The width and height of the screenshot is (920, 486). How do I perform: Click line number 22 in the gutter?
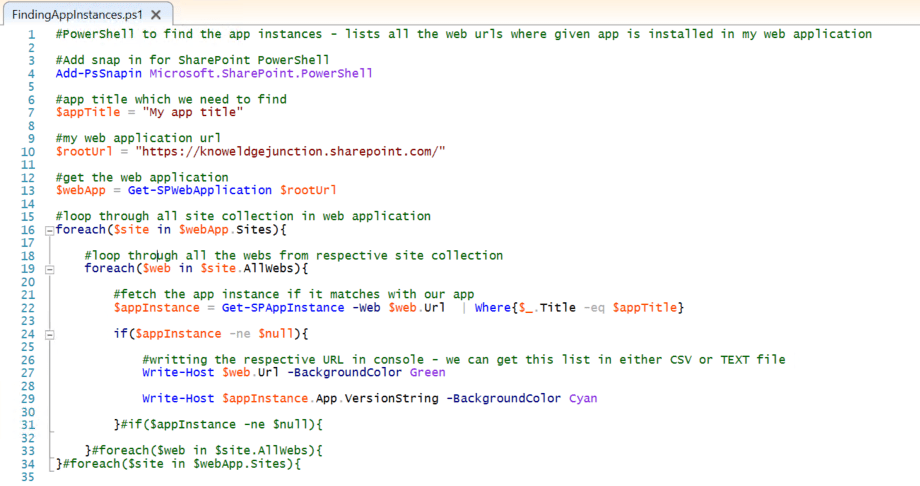(28, 308)
